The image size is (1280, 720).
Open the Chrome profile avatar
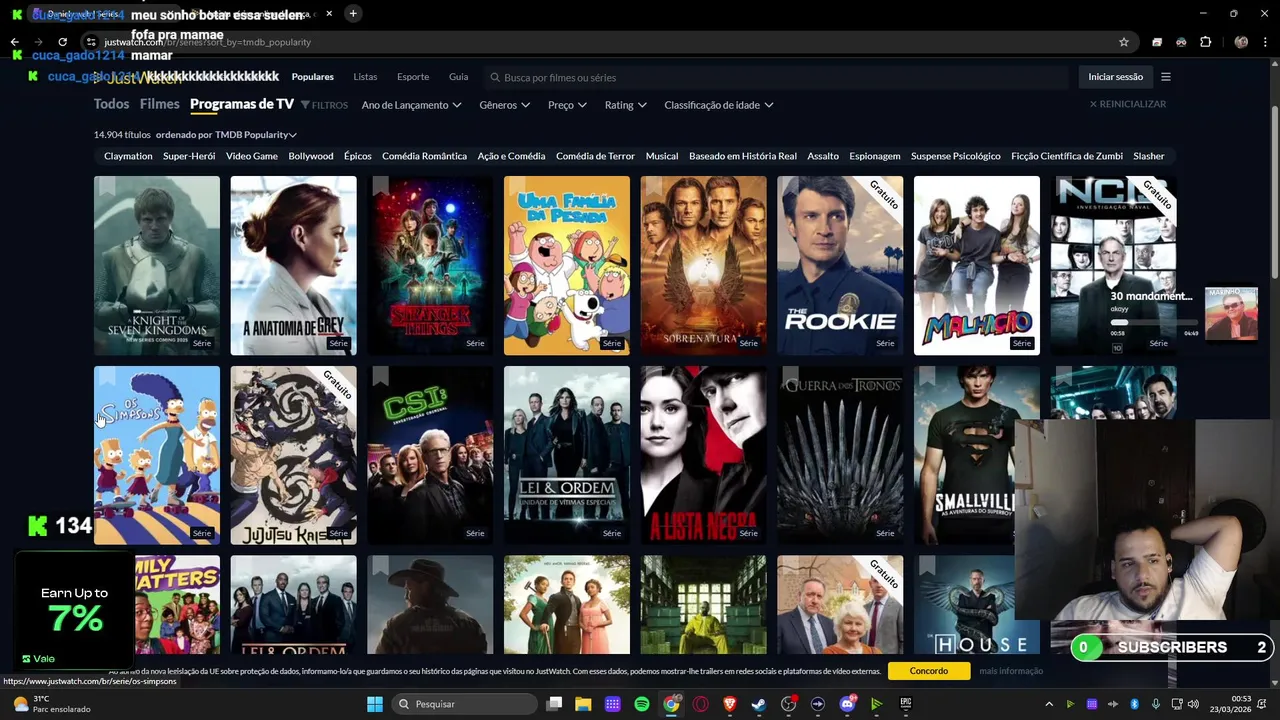point(1241,42)
